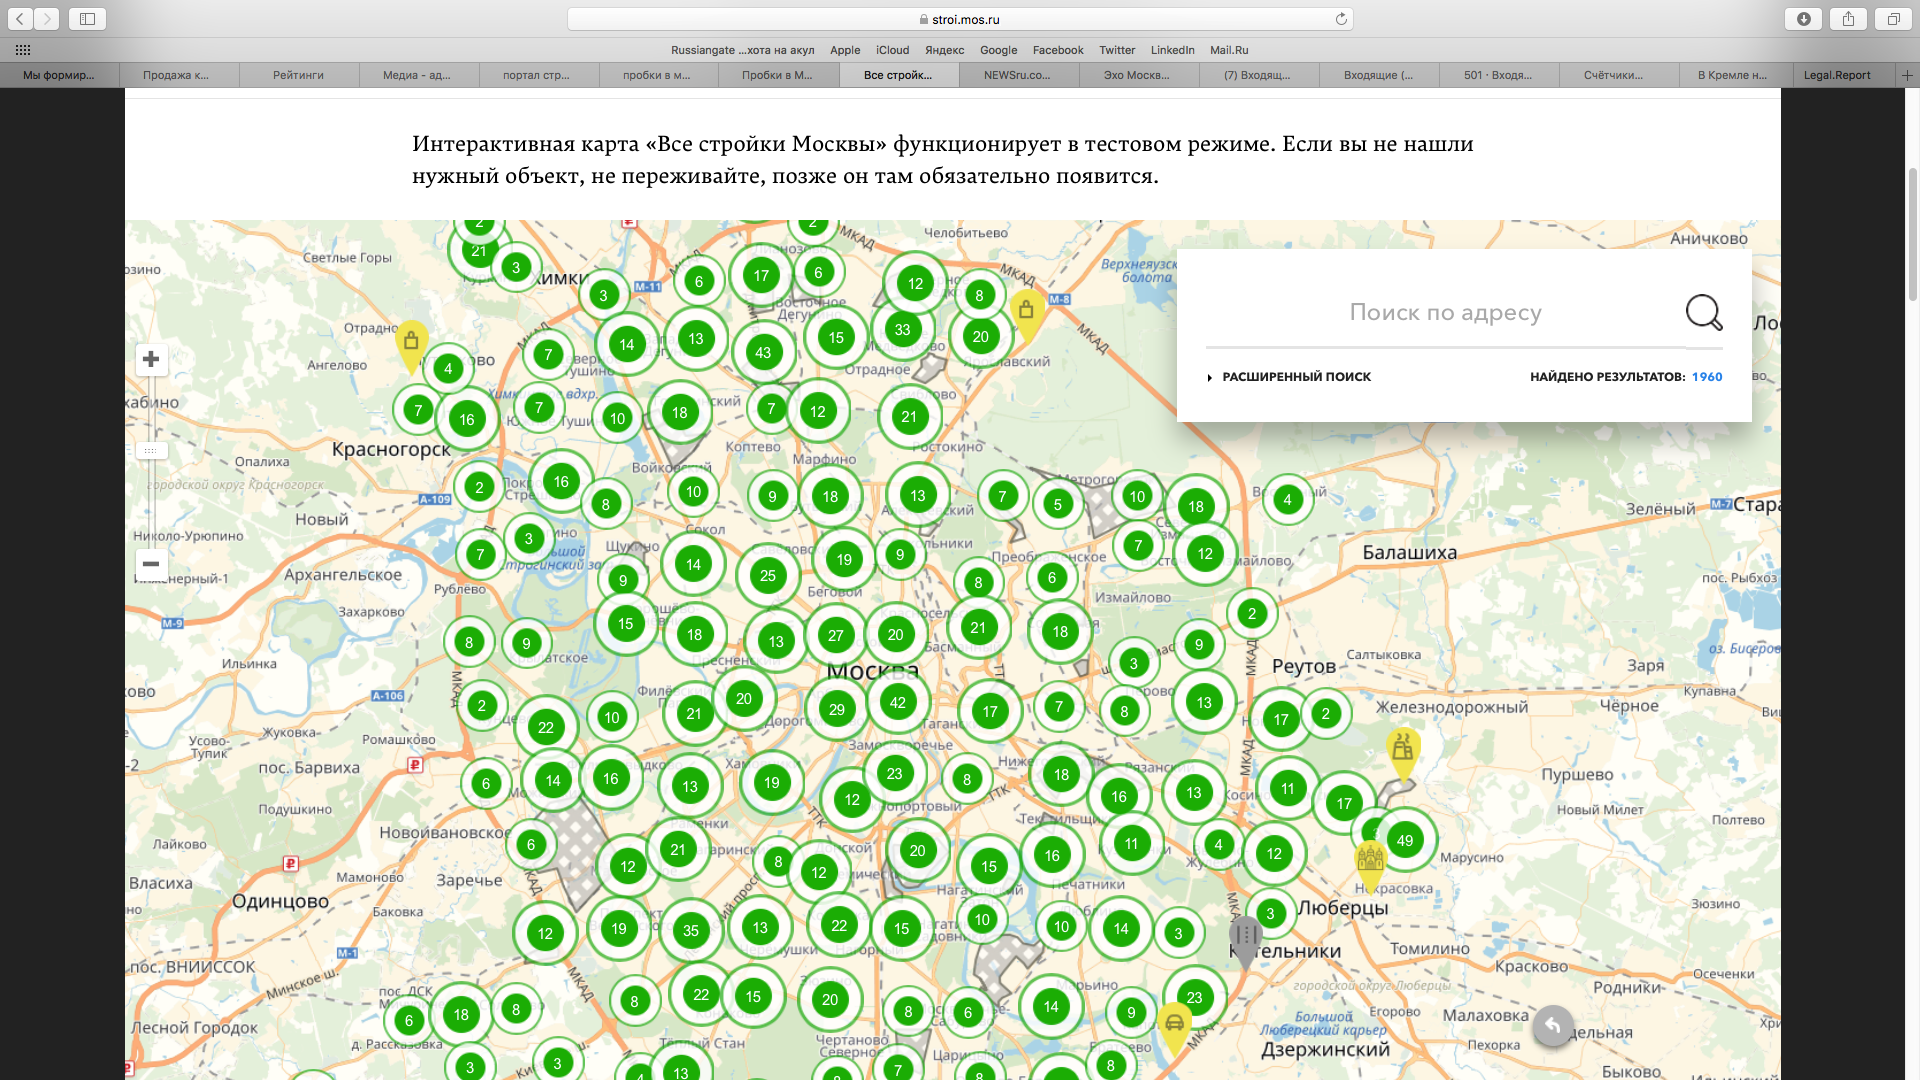
Task: Toggle the Safari sidebar button
Action: click(87, 19)
